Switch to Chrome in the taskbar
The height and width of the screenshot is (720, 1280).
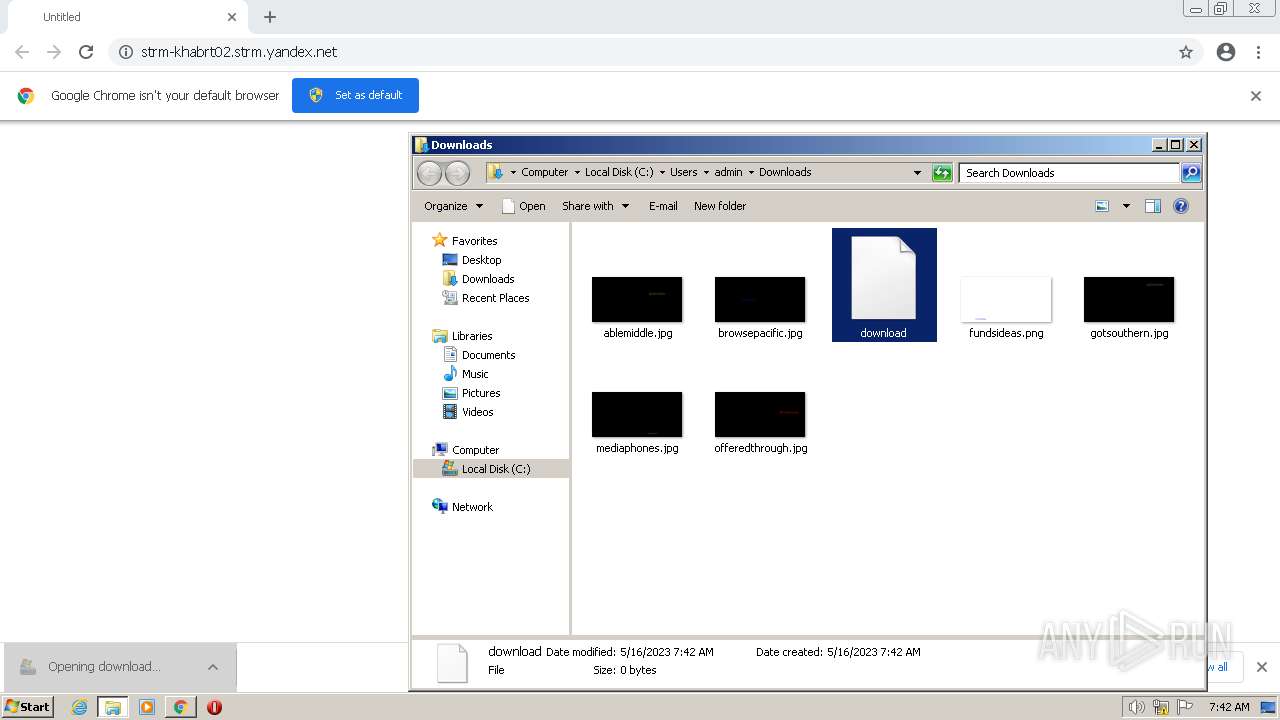pos(180,707)
